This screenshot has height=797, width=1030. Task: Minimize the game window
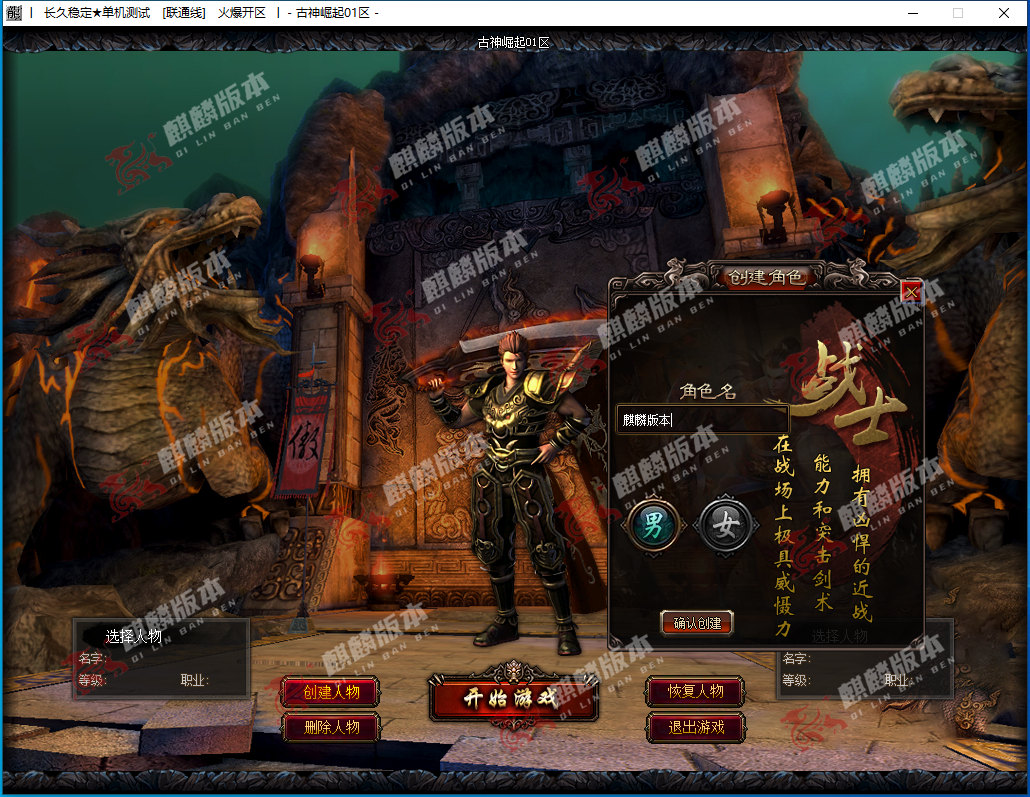(x=913, y=13)
